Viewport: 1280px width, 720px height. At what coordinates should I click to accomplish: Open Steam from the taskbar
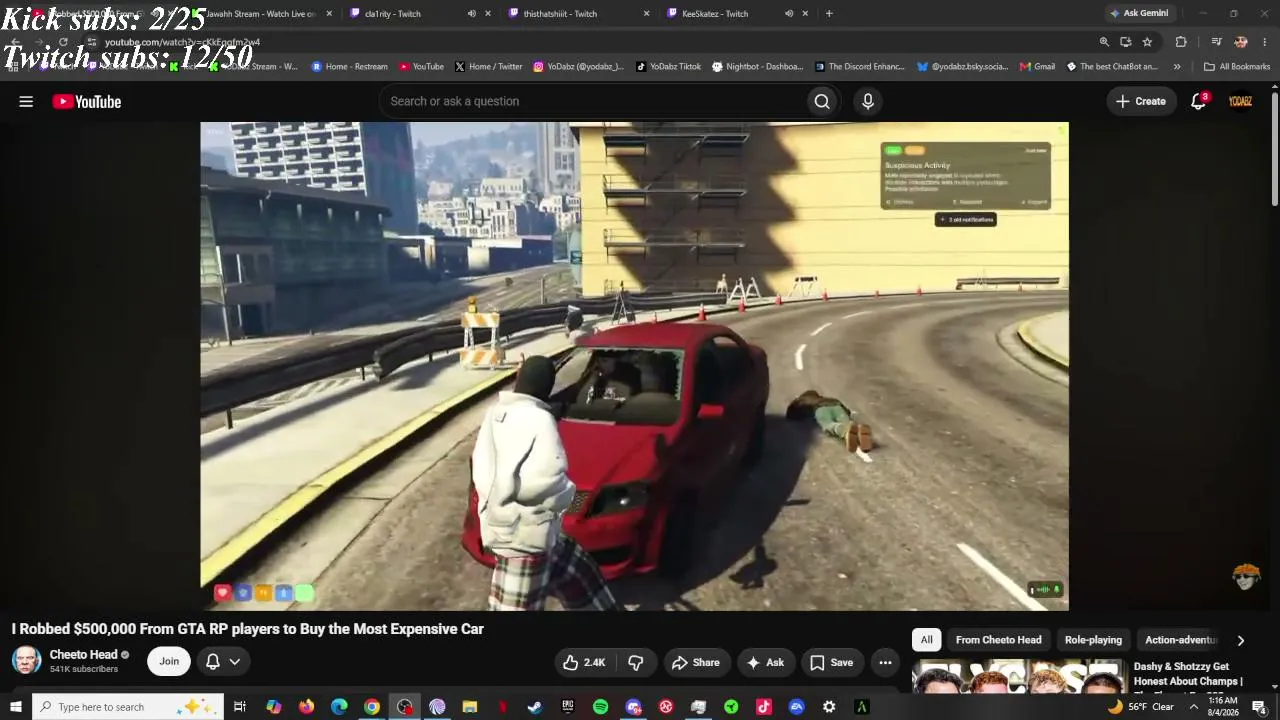tap(535, 707)
